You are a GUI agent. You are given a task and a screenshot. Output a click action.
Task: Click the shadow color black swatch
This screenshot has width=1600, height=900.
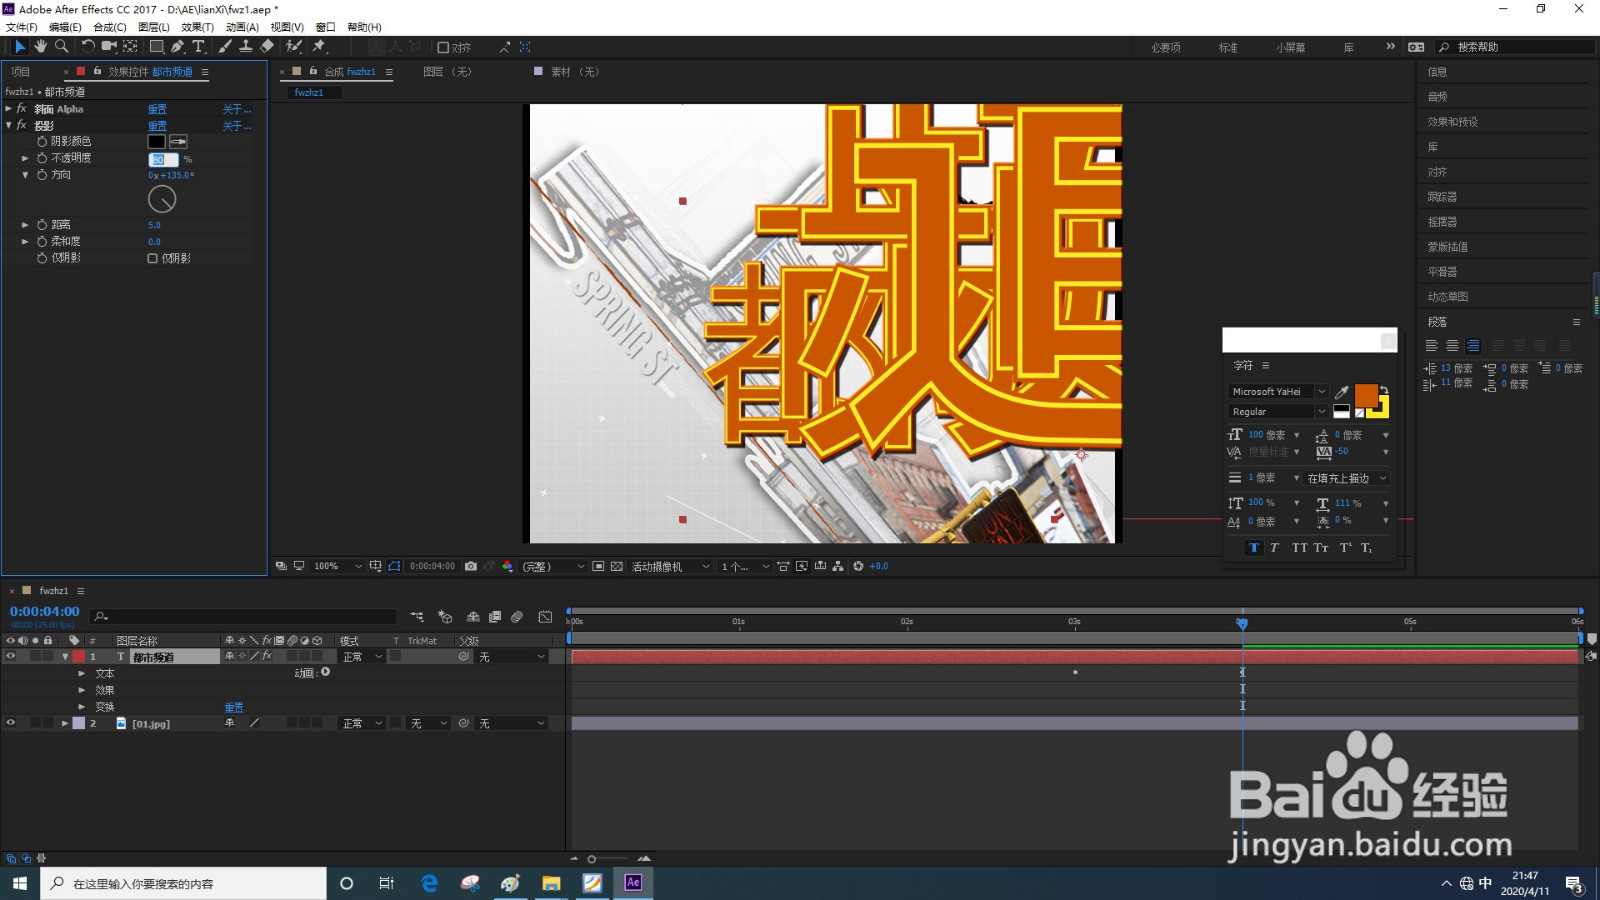tap(157, 142)
